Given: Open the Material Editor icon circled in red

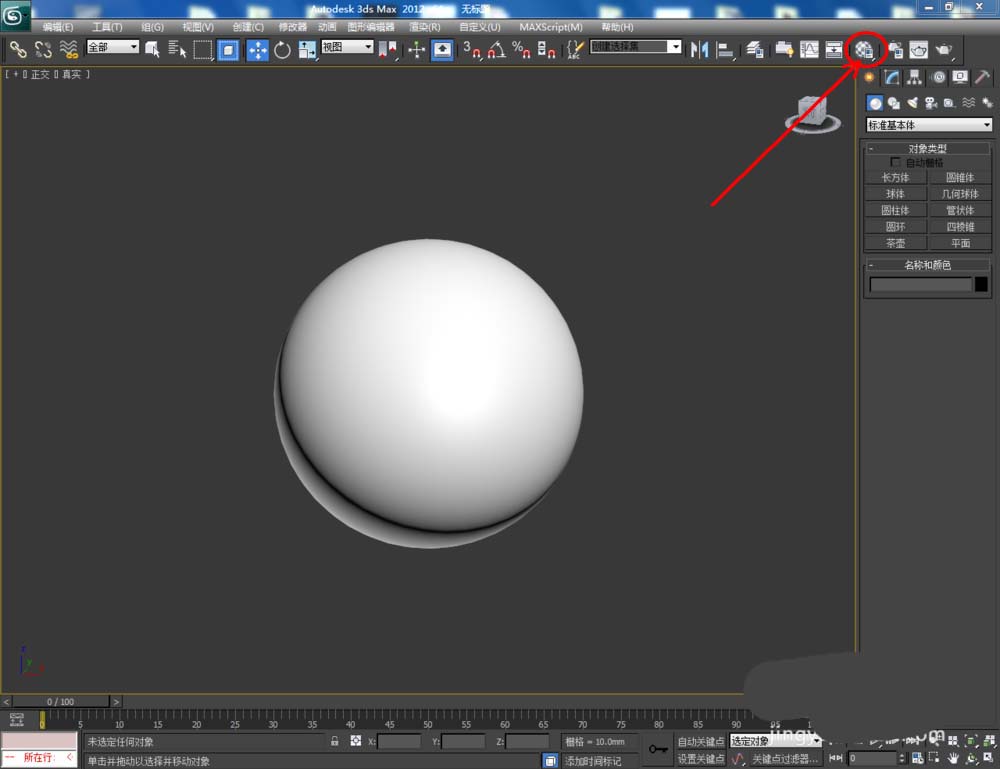Looking at the screenshot, I should coord(865,49).
